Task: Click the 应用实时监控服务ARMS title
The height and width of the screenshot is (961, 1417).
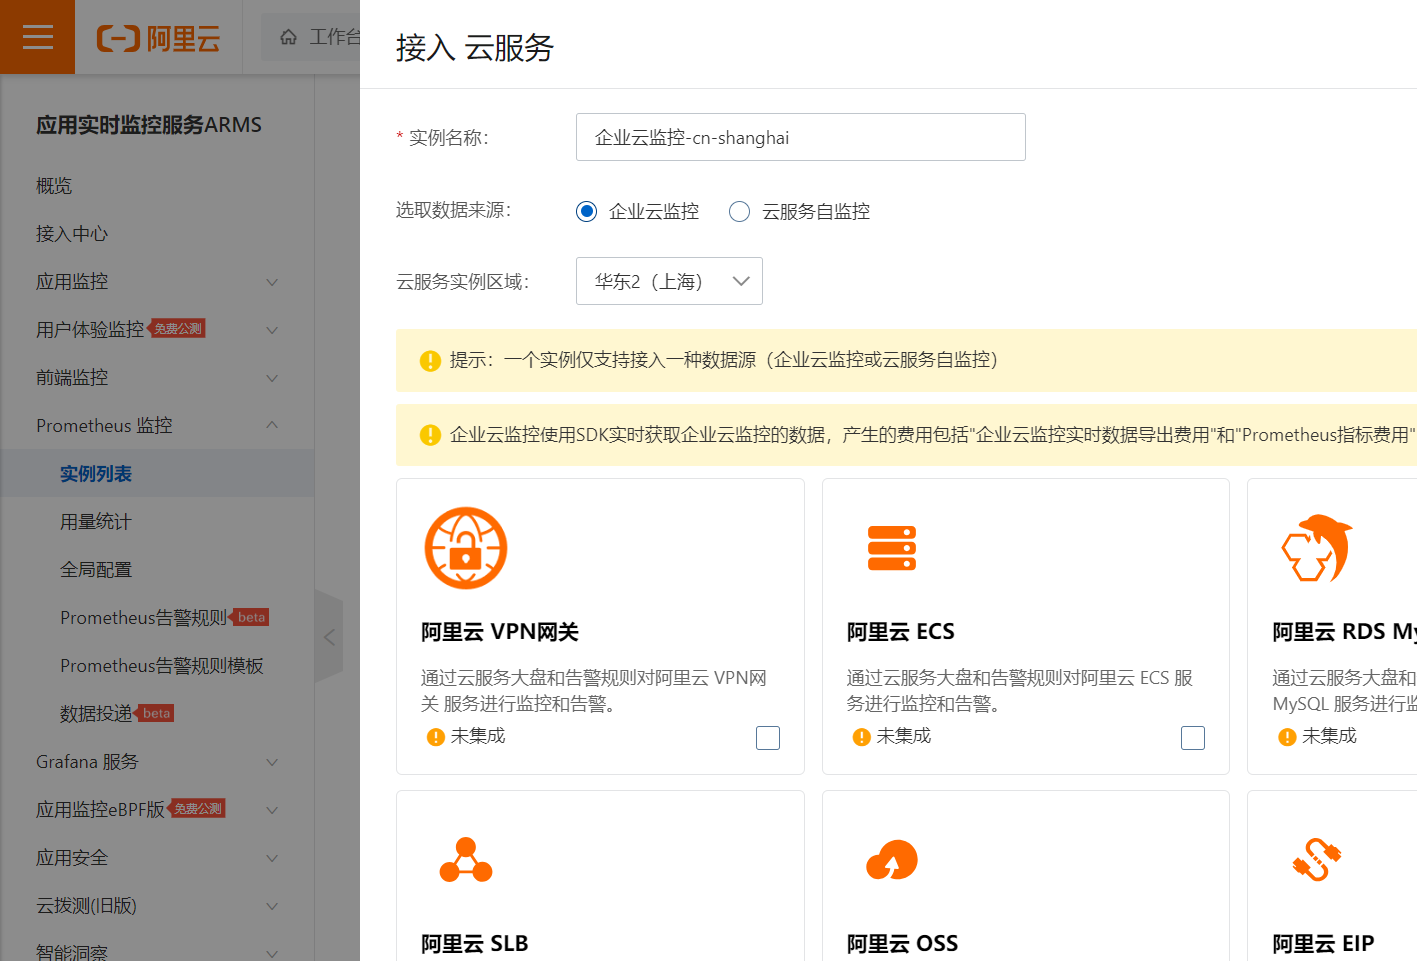Action: [149, 125]
